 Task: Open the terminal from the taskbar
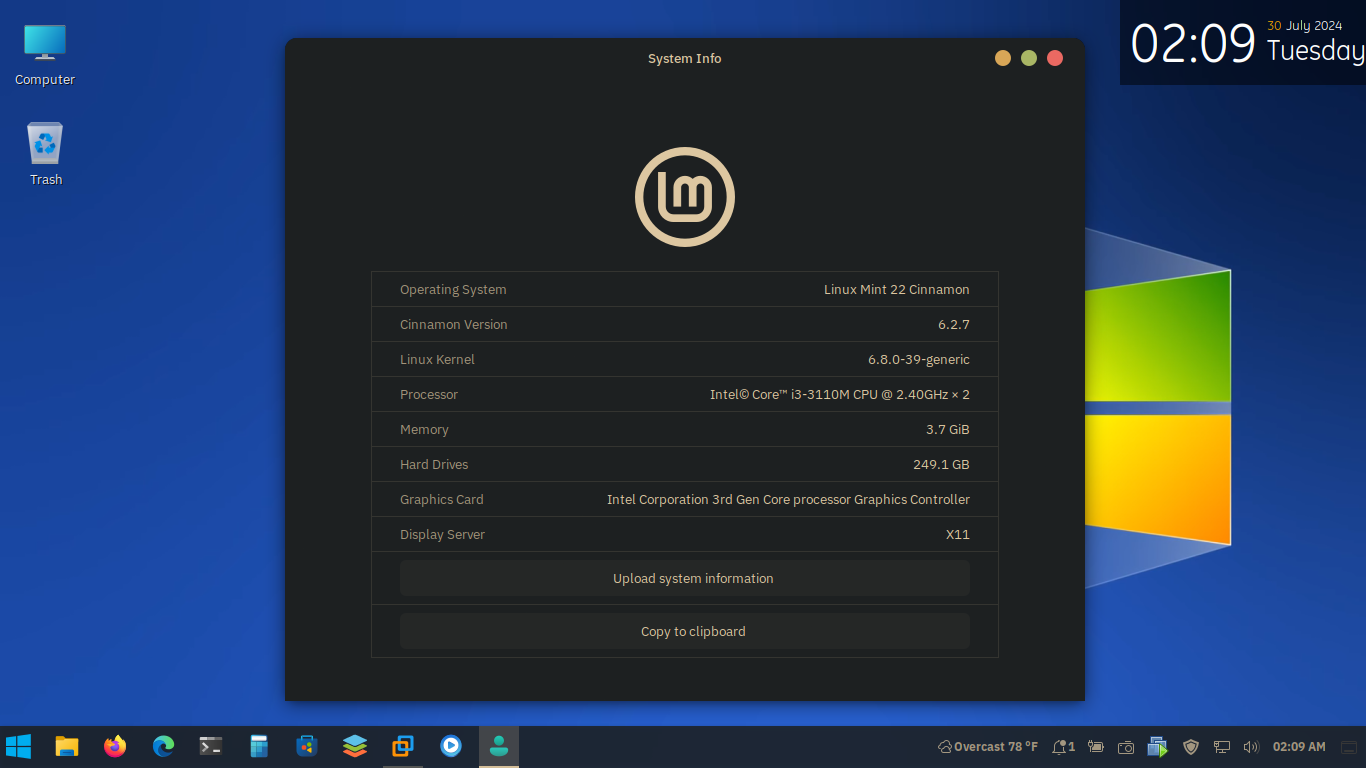(211, 746)
